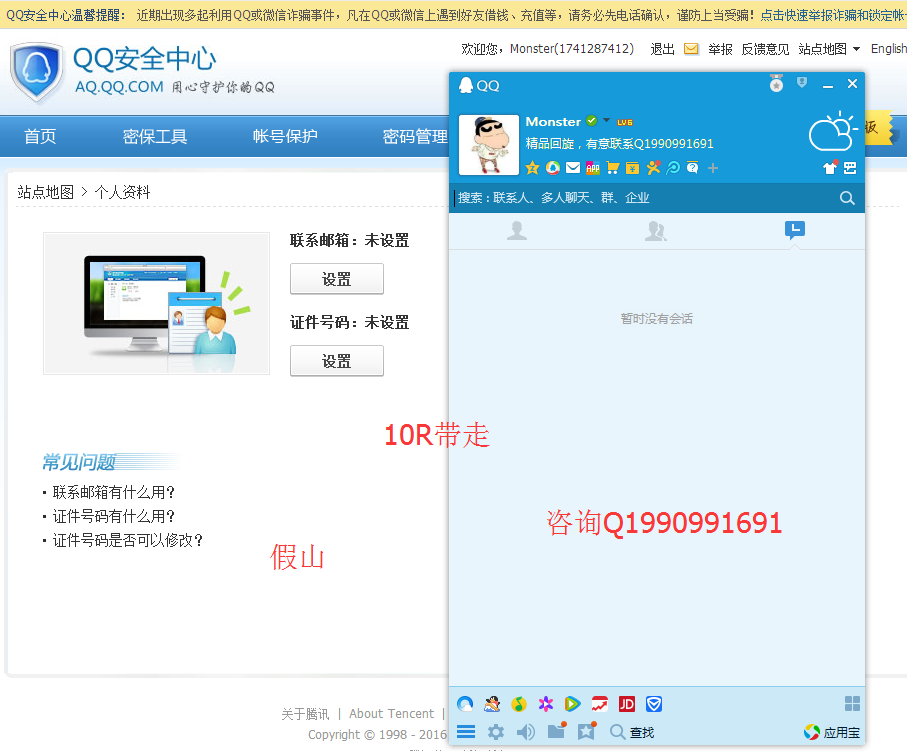Open the stock chart app icon

coord(600,704)
